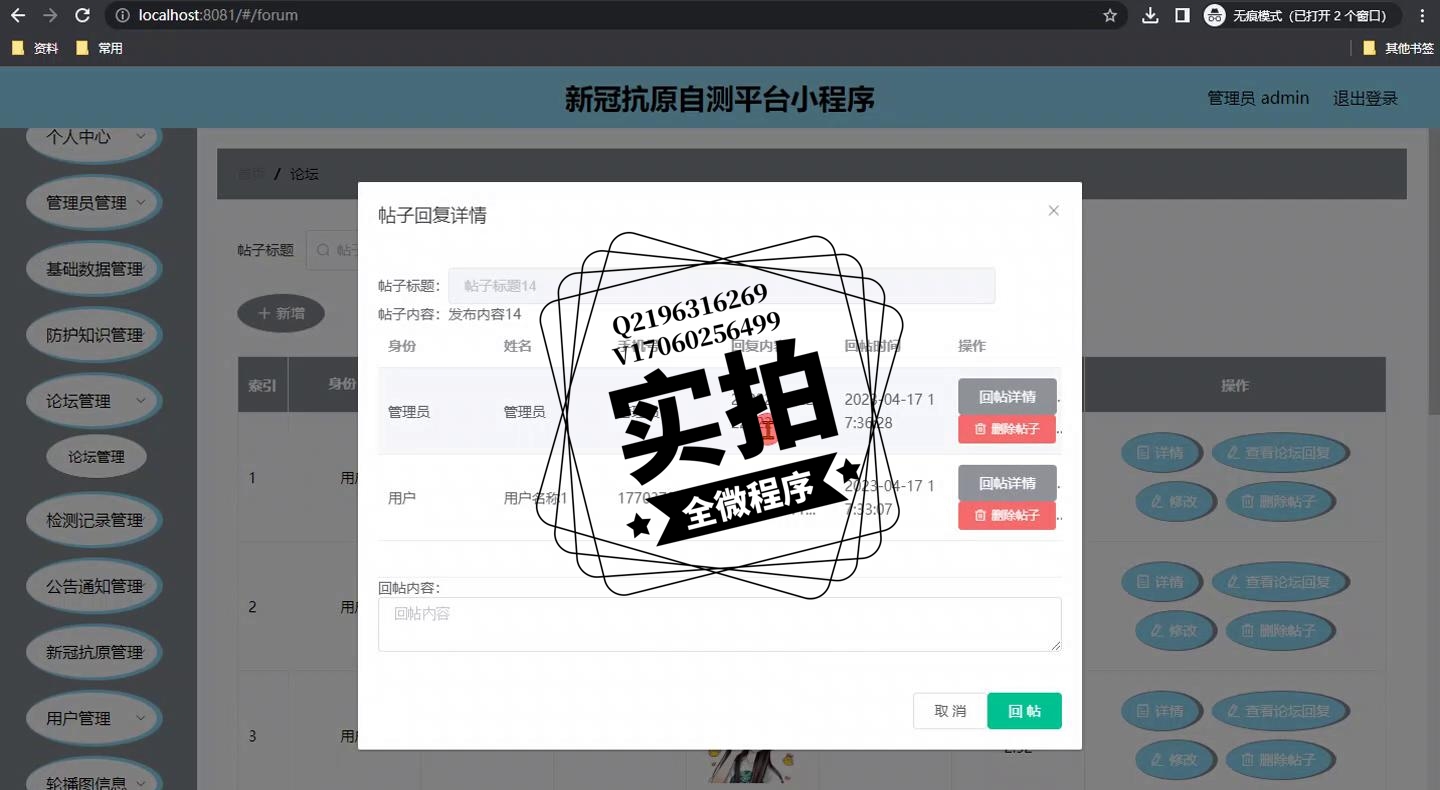
Task: Click 删除帖子 button in row 3
Action: [1280, 759]
